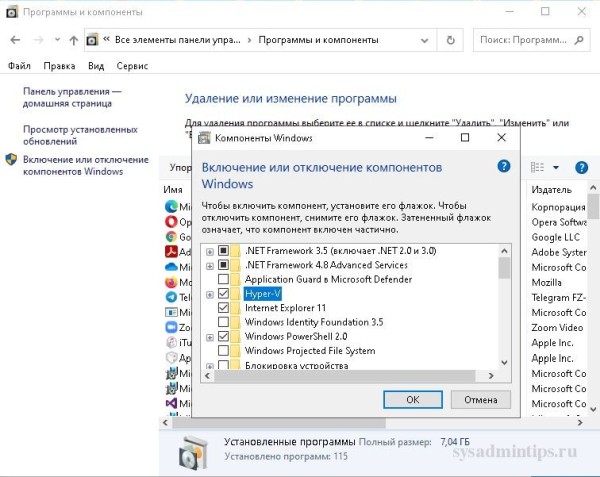Screen dimensions: 600x477
Task: Expand Windows PowerShell 2.0 node
Action: (x=210, y=337)
